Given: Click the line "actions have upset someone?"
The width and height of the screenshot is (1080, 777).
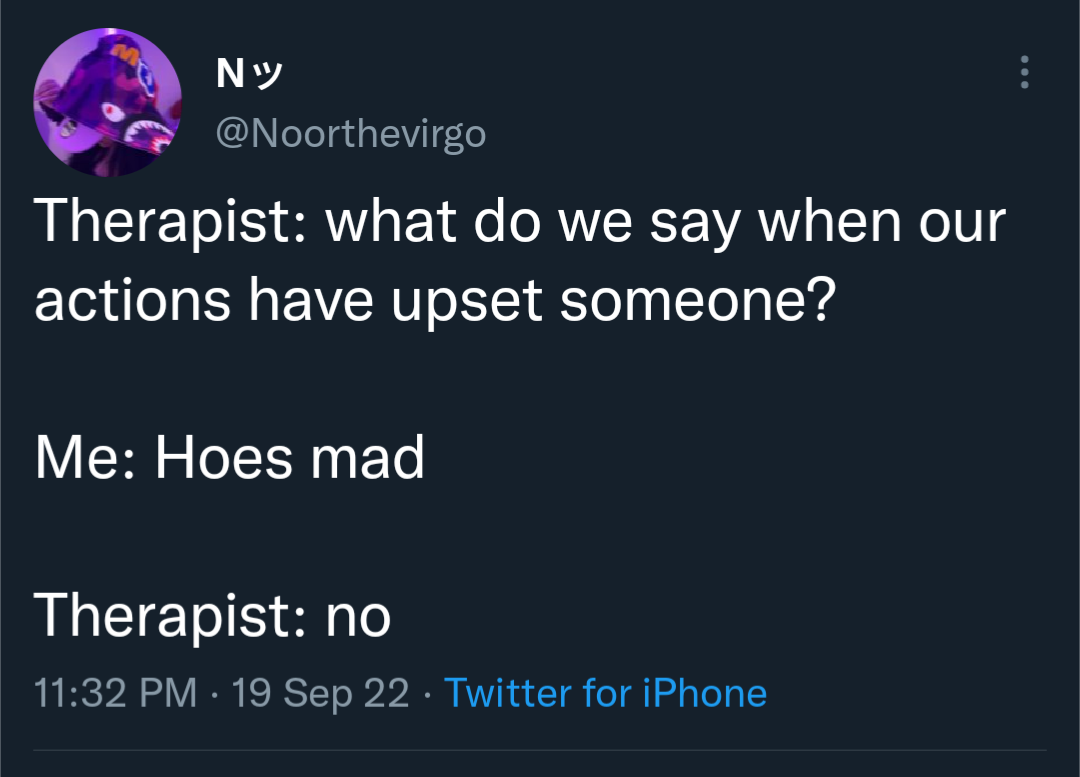Looking at the screenshot, I should 435,300.
